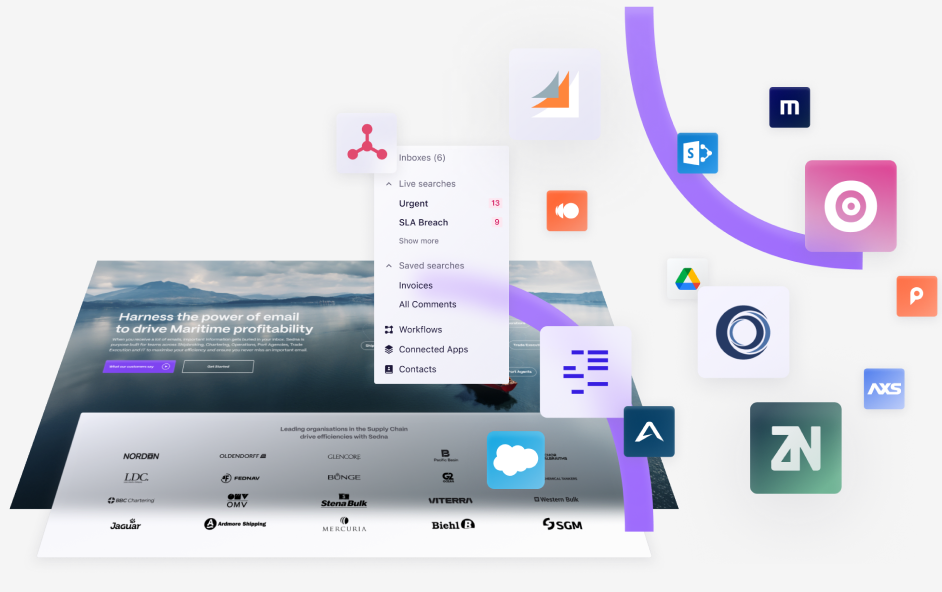Click the dark blue swirl ring tile

pos(743,332)
